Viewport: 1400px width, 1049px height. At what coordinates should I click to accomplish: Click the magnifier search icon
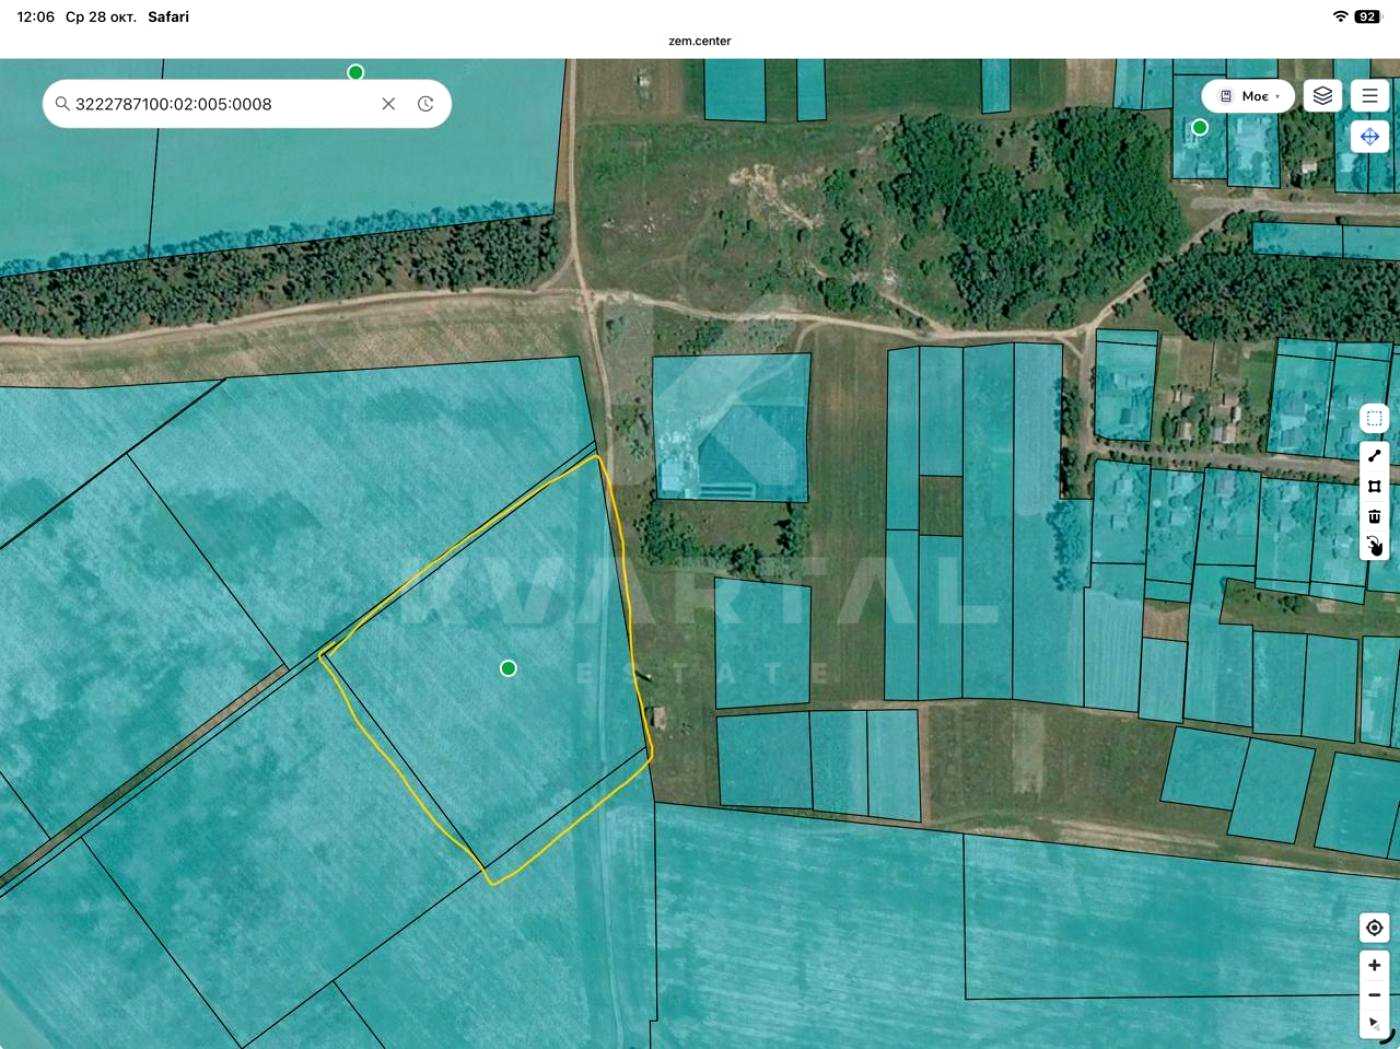62,104
